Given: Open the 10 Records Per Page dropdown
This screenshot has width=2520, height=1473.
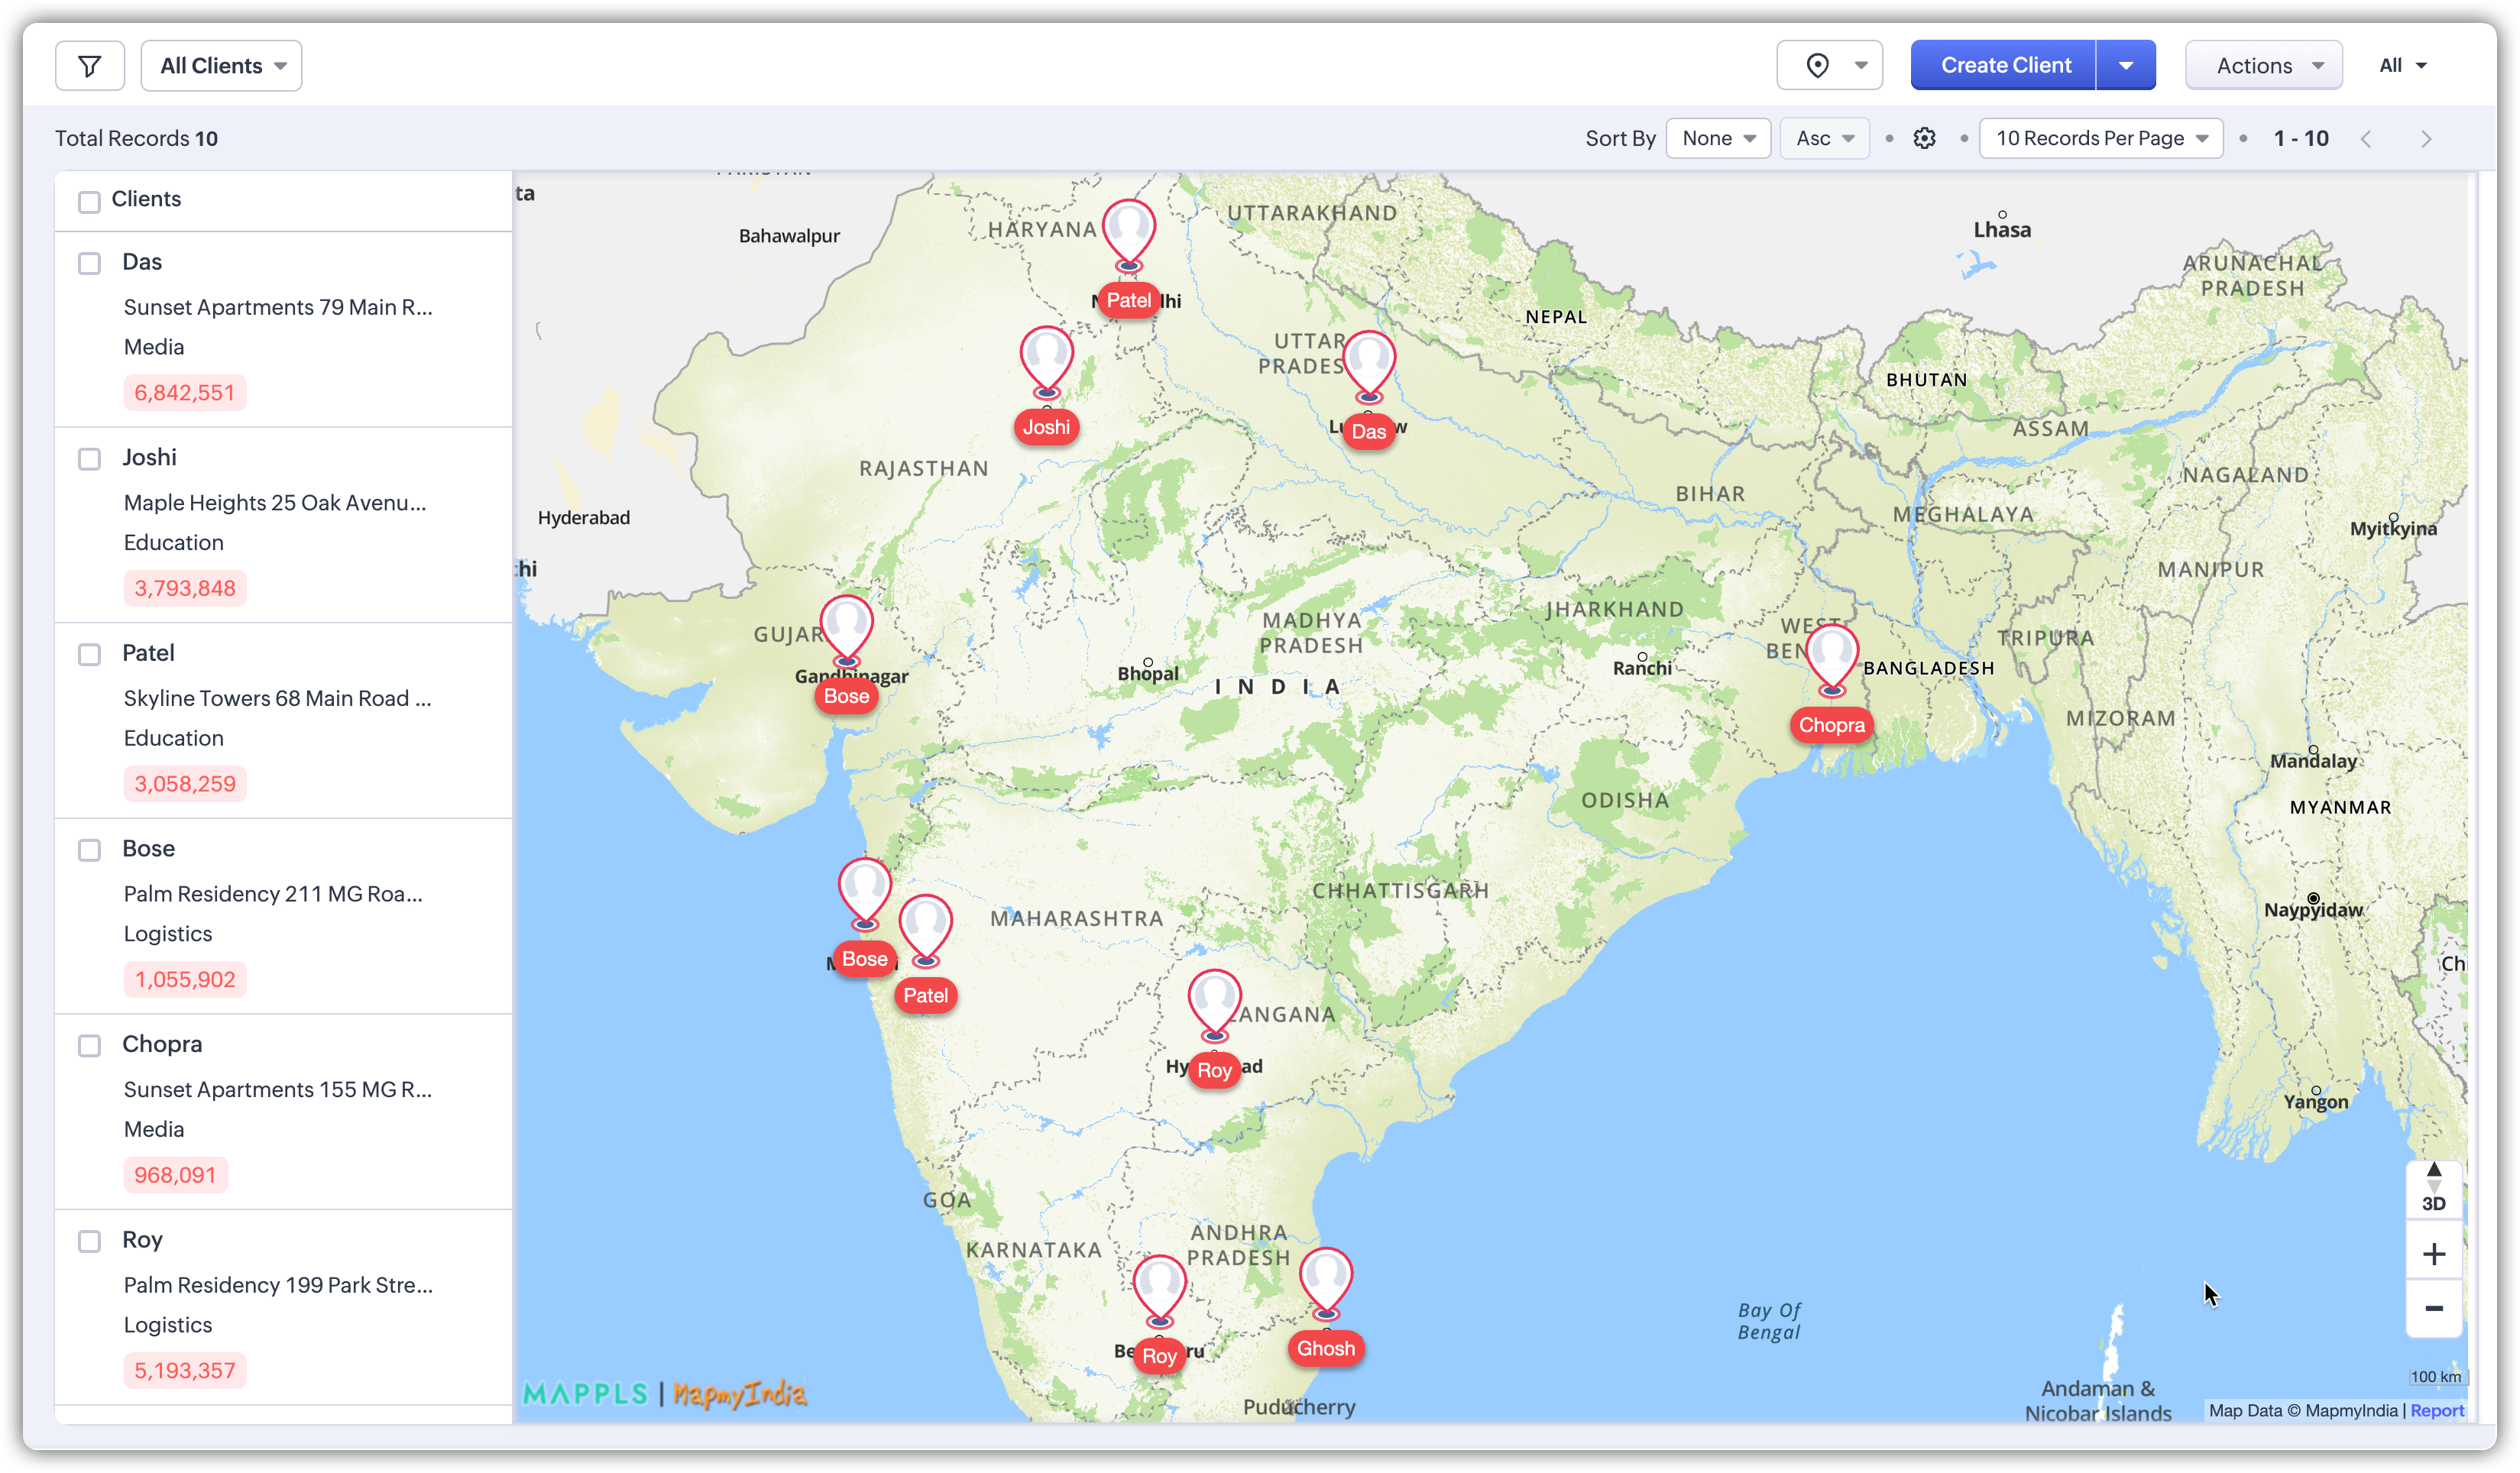Looking at the screenshot, I should tap(2100, 138).
